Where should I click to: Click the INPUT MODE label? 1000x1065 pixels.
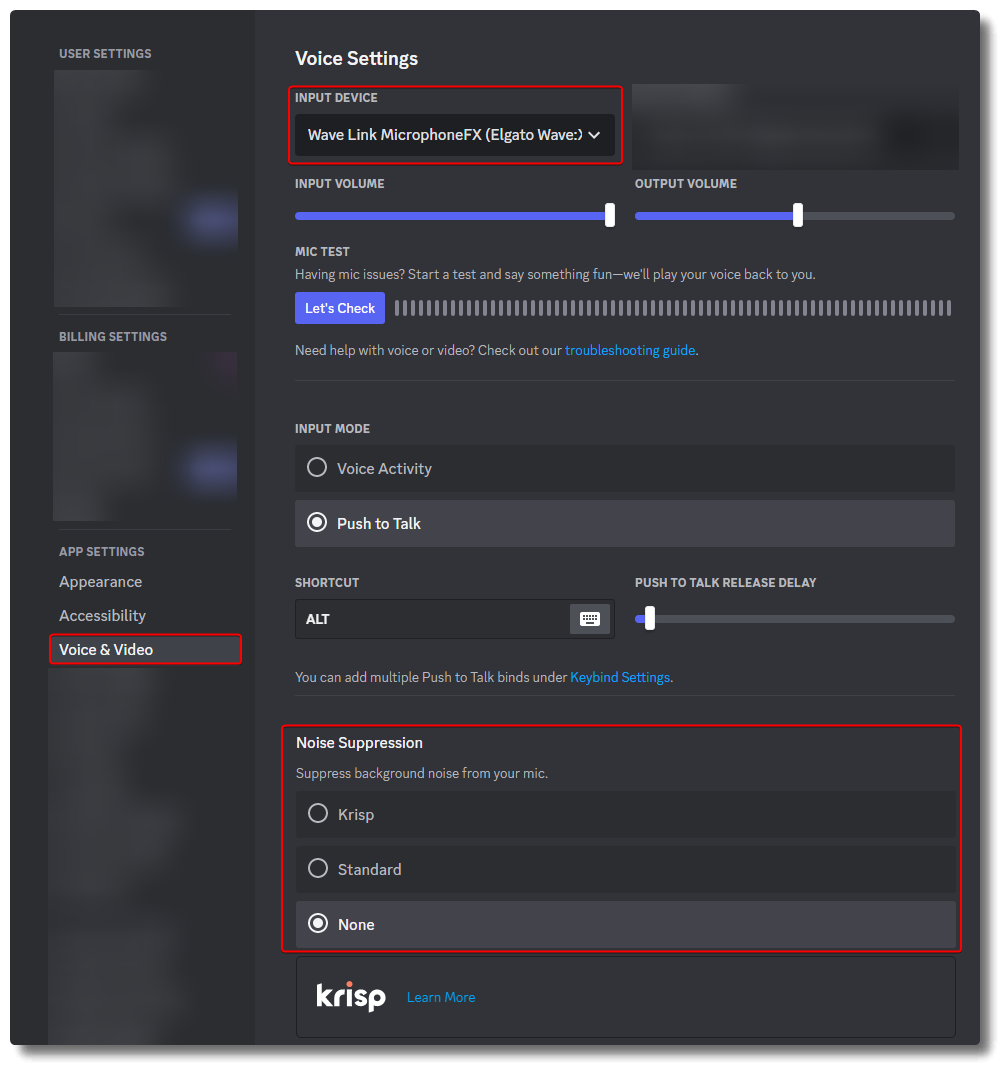pos(332,429)
